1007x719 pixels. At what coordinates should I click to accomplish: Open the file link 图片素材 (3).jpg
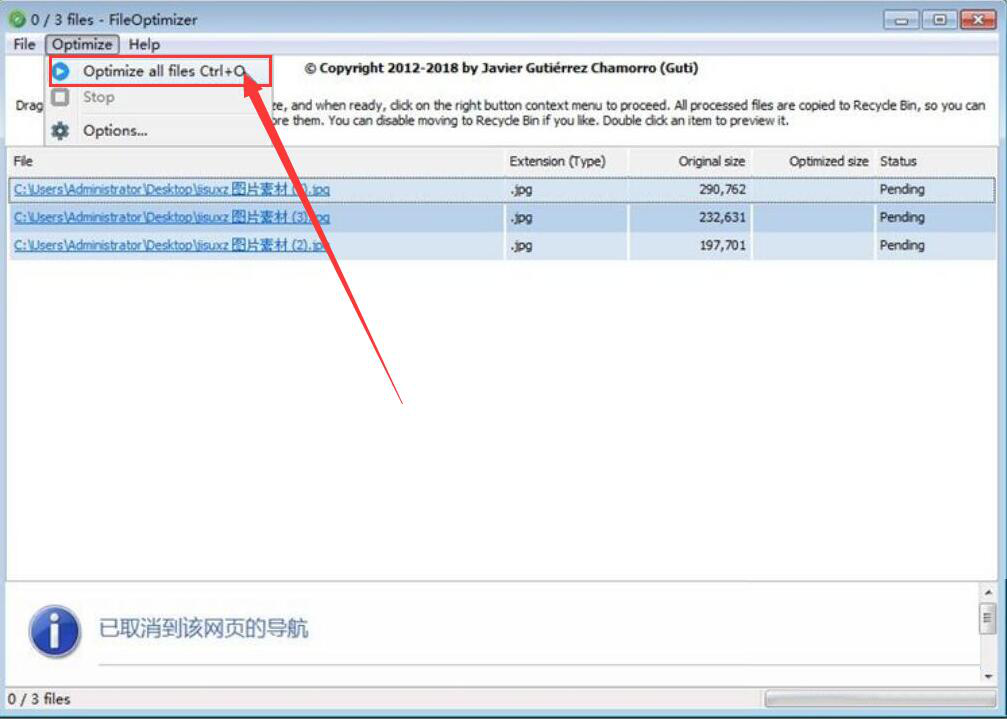tap(171, 217)
